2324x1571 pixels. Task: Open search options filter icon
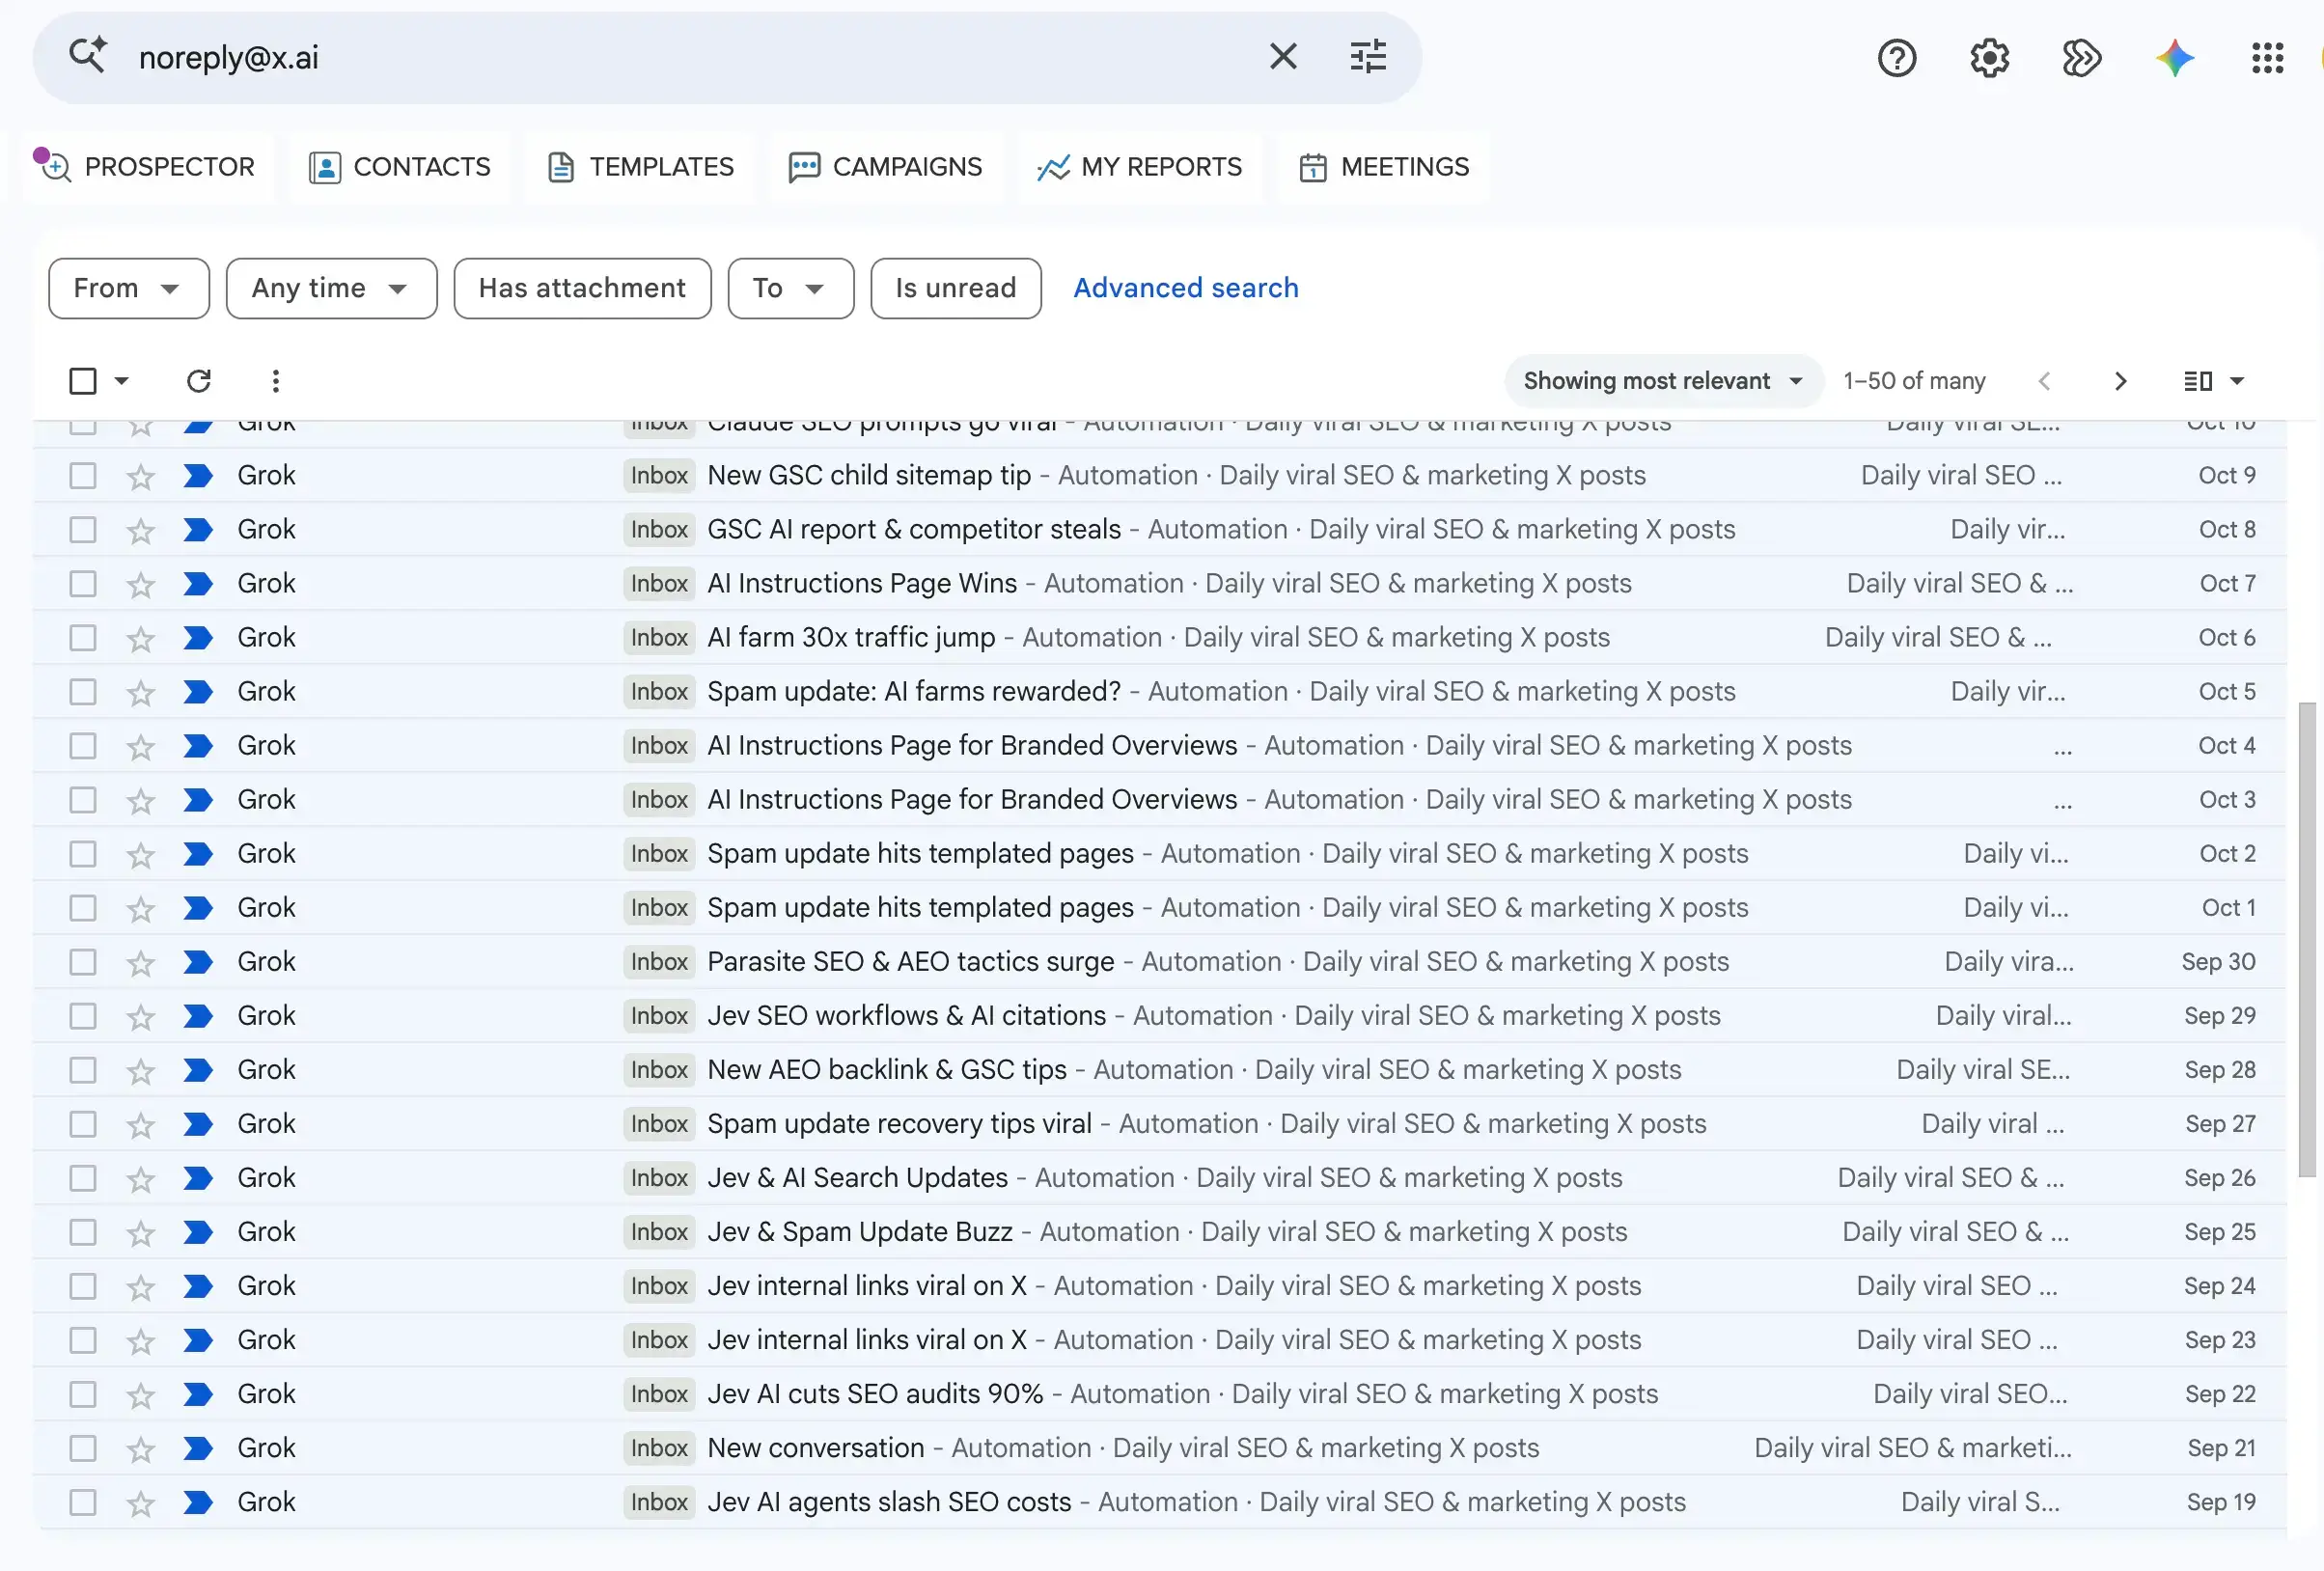pyautogui.click(x=1368, y=57)
